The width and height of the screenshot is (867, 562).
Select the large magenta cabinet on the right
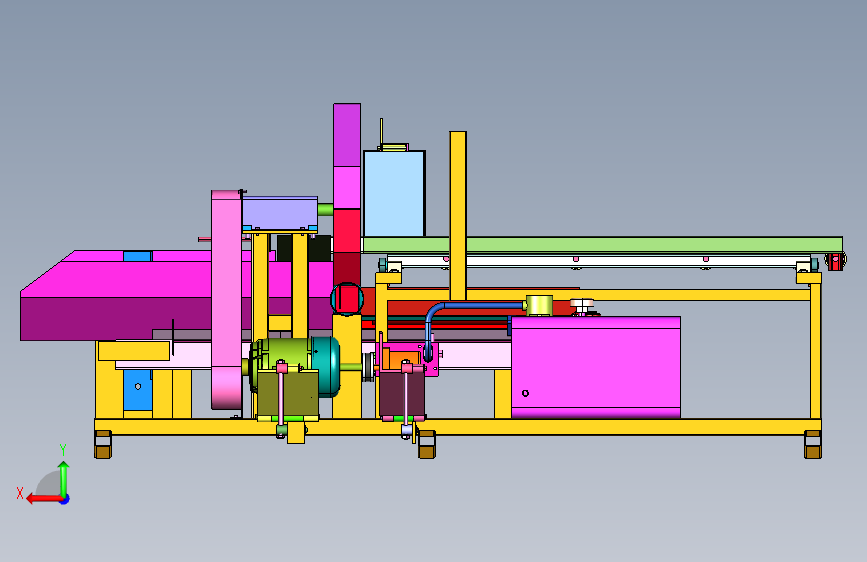click(596, 367)
